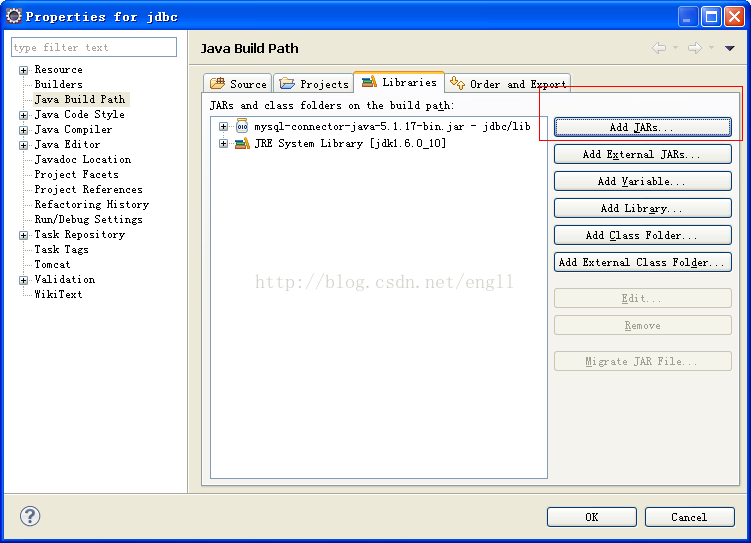The image size is (751, 543).
Task: Select the Java Compiler label
Action: click(x=73, y=129)
